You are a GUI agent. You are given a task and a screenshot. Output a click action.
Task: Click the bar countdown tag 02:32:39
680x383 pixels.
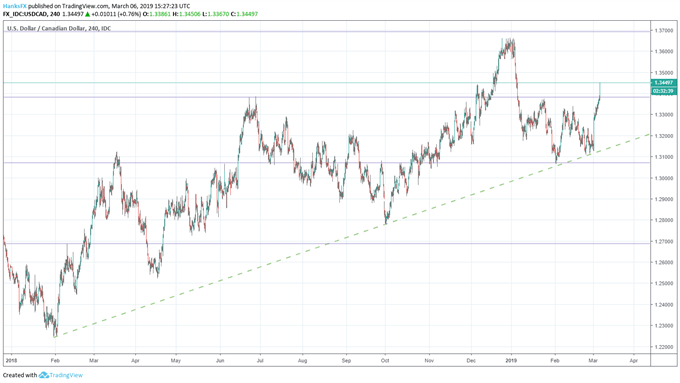tap(664, 91)
